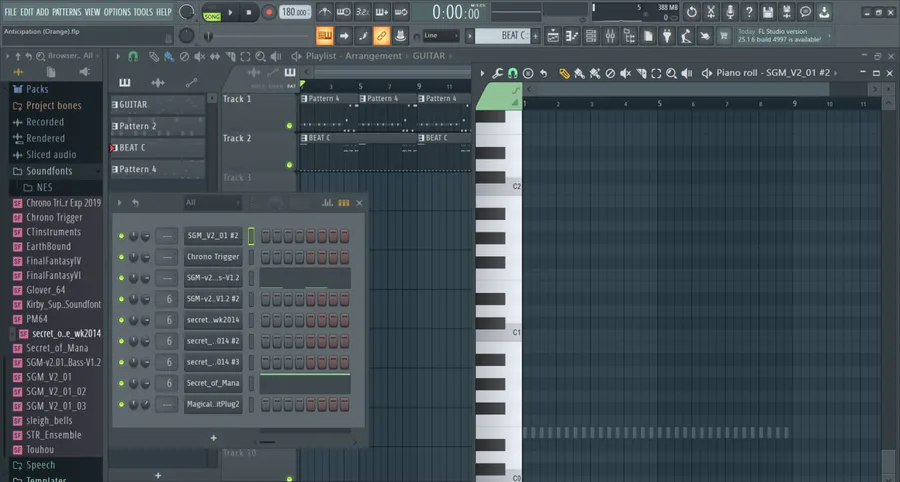
Task: Select the GUITAR pattern in picker
Action: pyautogui.click(x=158, y=104)
